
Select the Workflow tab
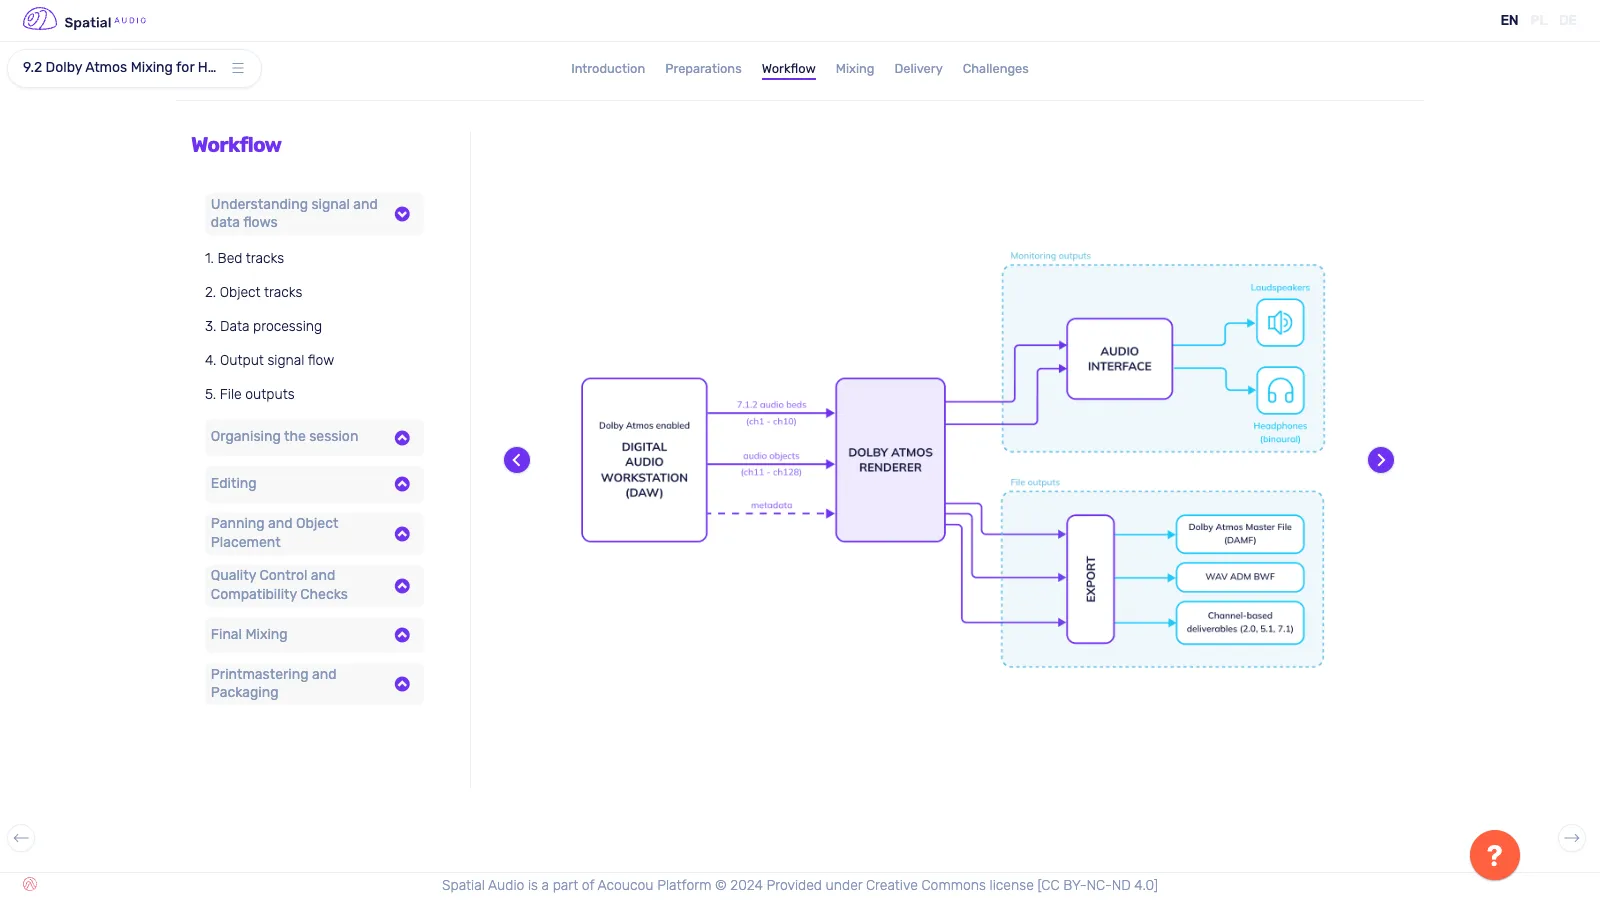pyautogui.click(x=789, y=69)
